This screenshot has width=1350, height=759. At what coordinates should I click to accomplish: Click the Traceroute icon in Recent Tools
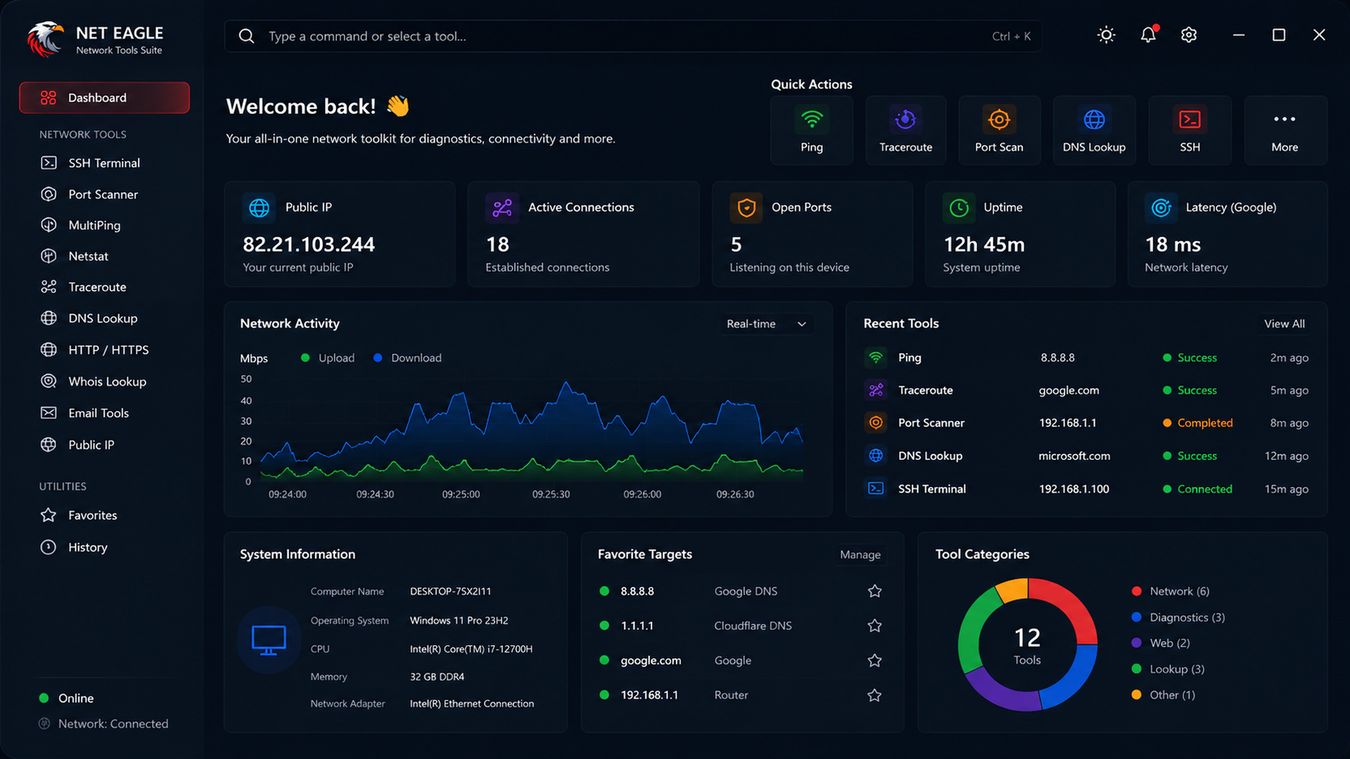pyautogui.click(x=876, y=390)
